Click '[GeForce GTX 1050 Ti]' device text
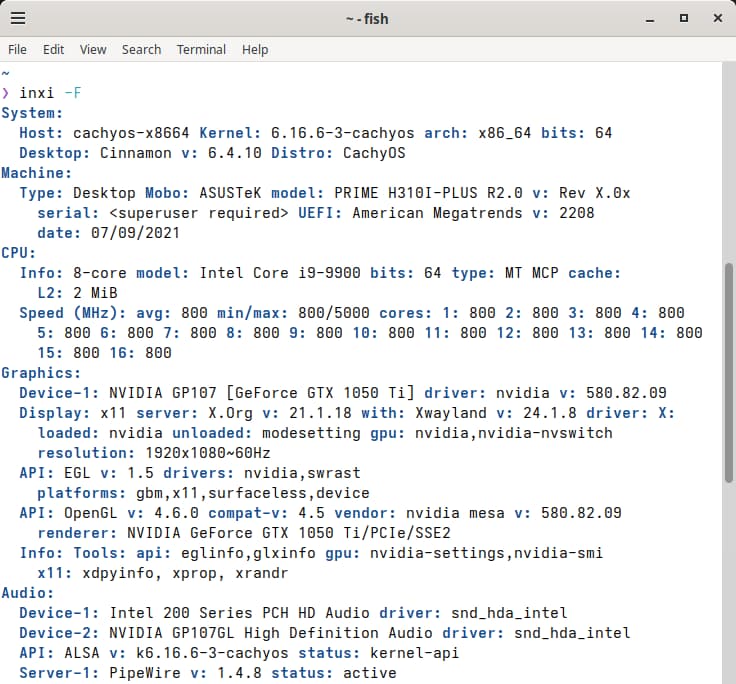The width and height of the screenshot is (736, 684). tap(320, 393)
